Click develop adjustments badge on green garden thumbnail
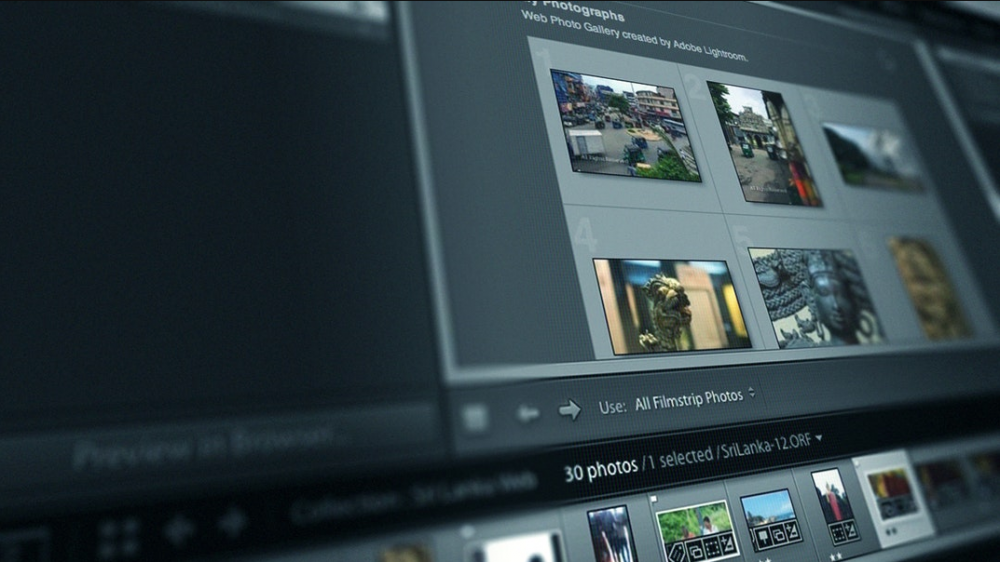 coord(728,544)
